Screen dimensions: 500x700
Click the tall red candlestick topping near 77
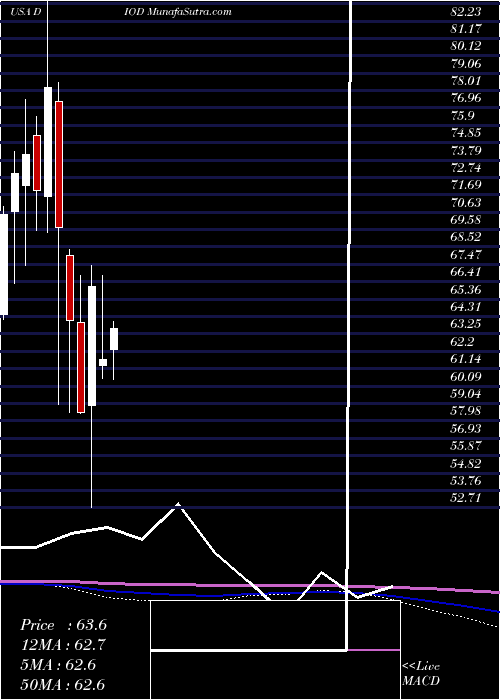pos(59,164)
